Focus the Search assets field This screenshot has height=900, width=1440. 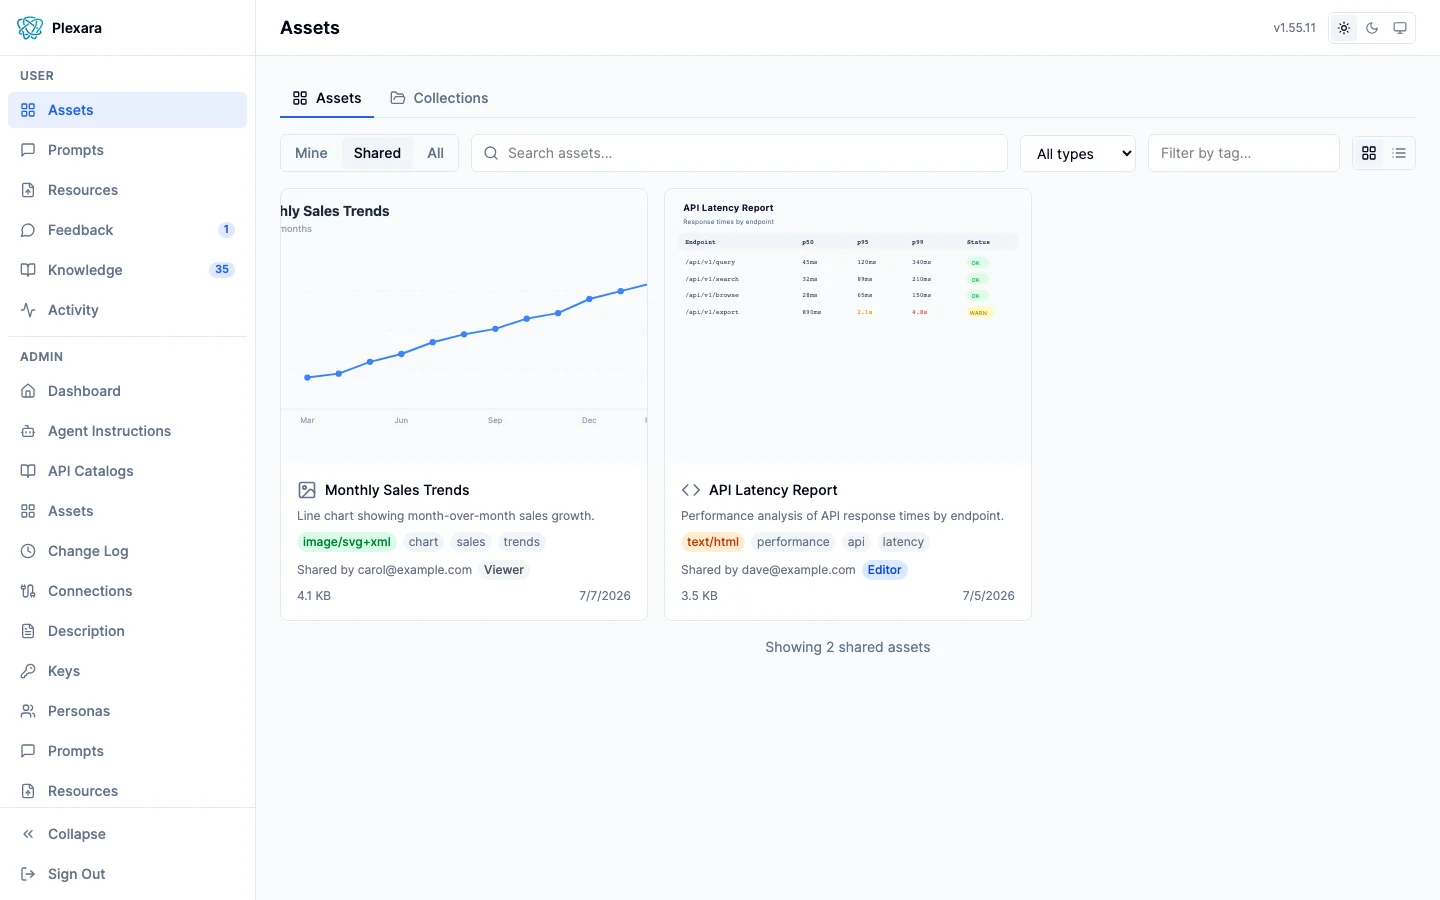739,153
